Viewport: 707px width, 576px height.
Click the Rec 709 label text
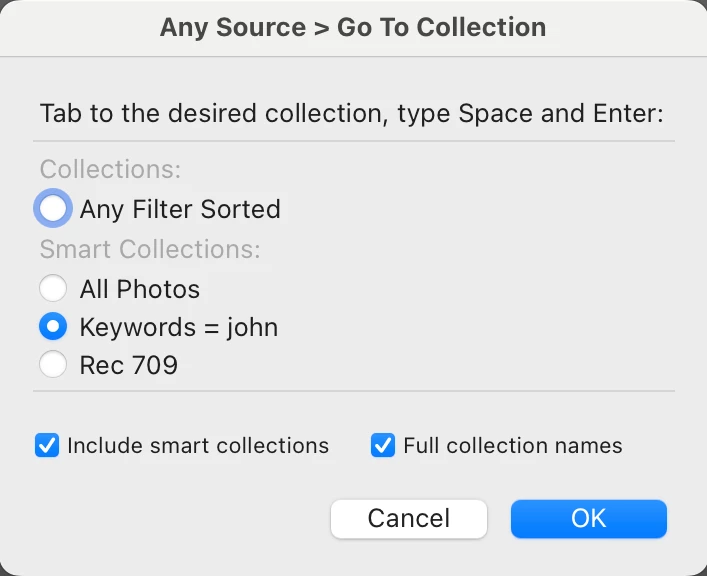(129, 365)
